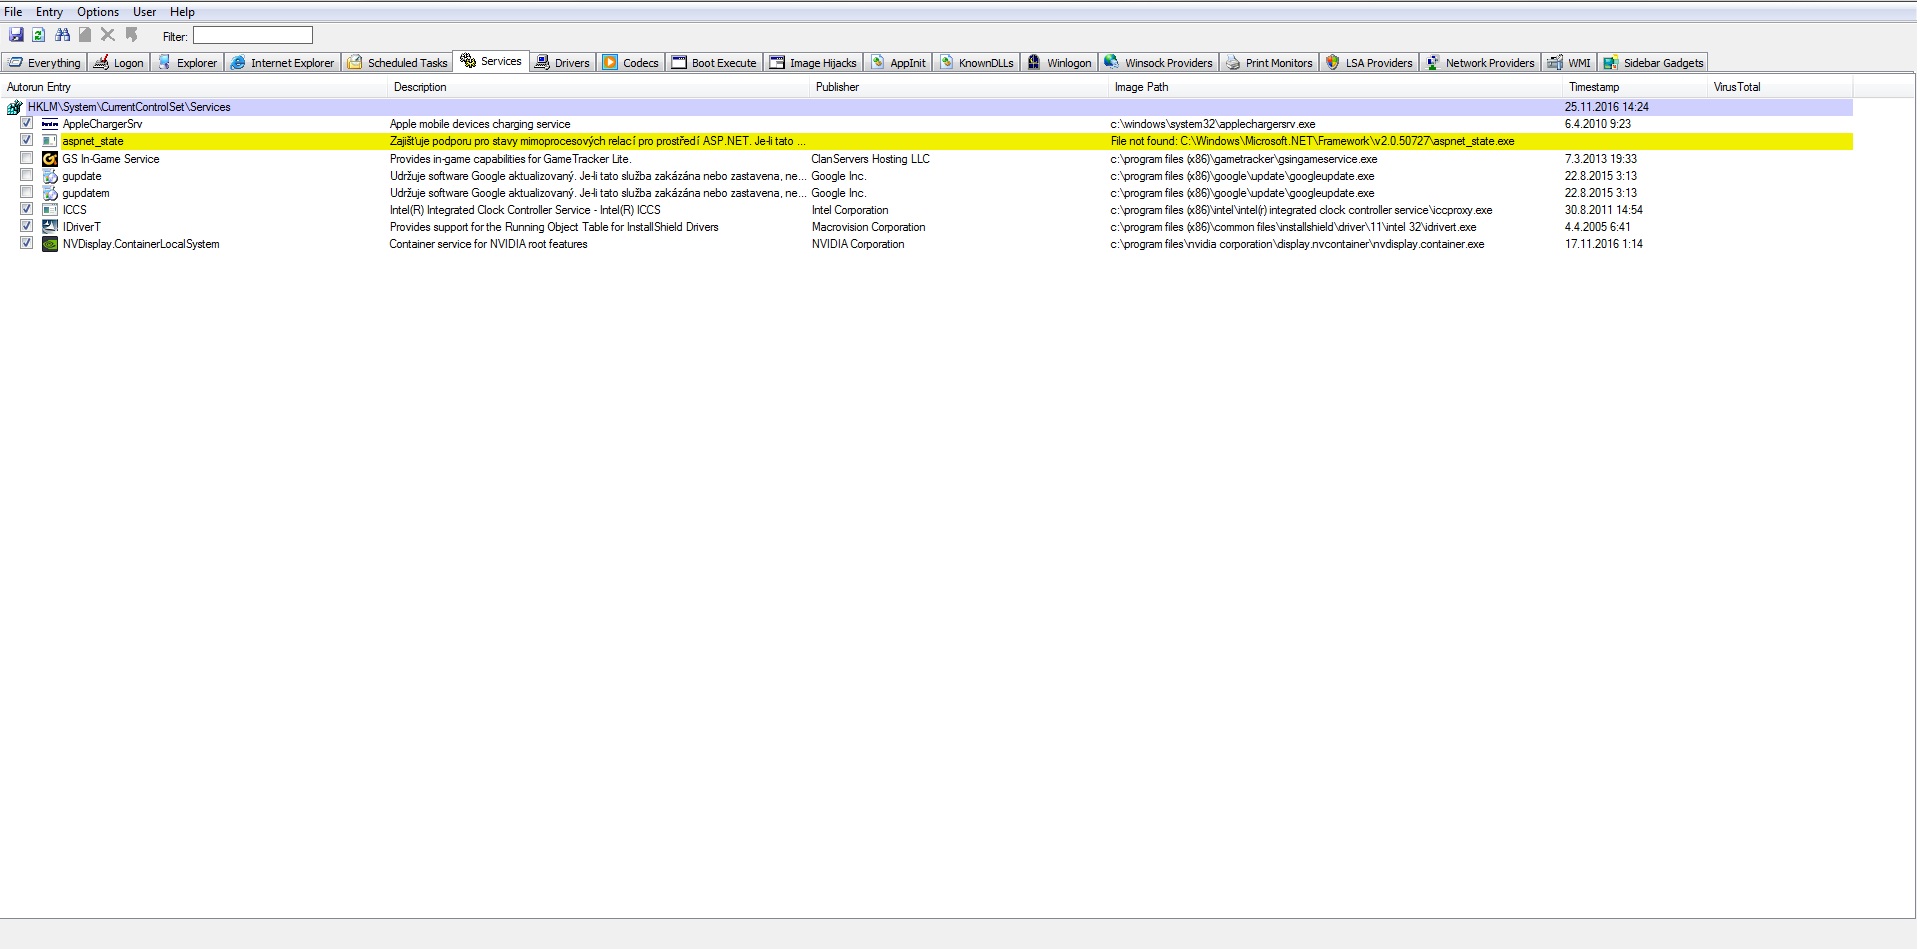Sort by the Publisher column header
This screenshot has height=949, width=1927.
point(959,87)
